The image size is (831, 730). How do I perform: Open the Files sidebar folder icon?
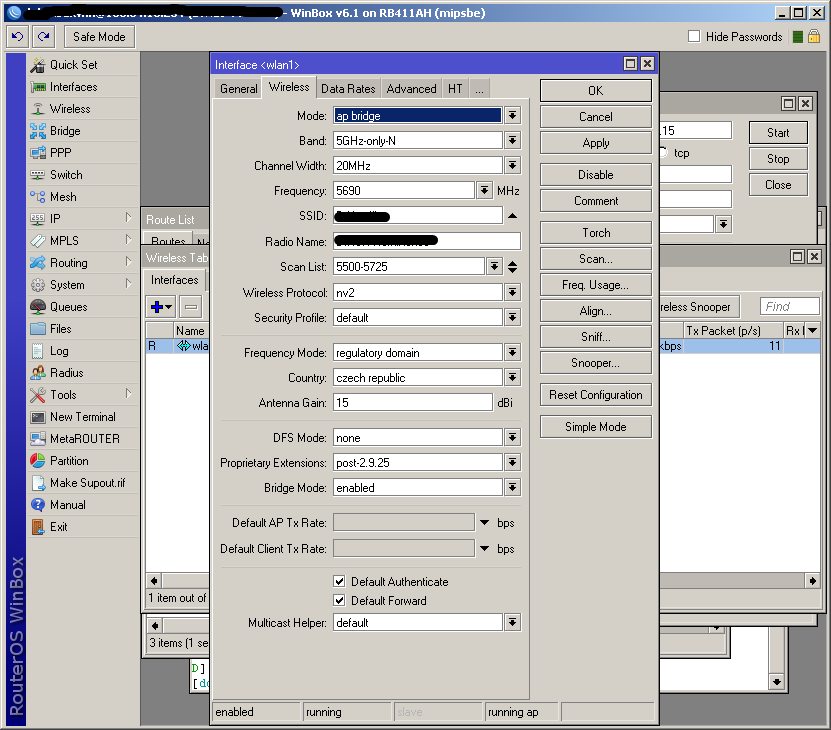[38, 329]
